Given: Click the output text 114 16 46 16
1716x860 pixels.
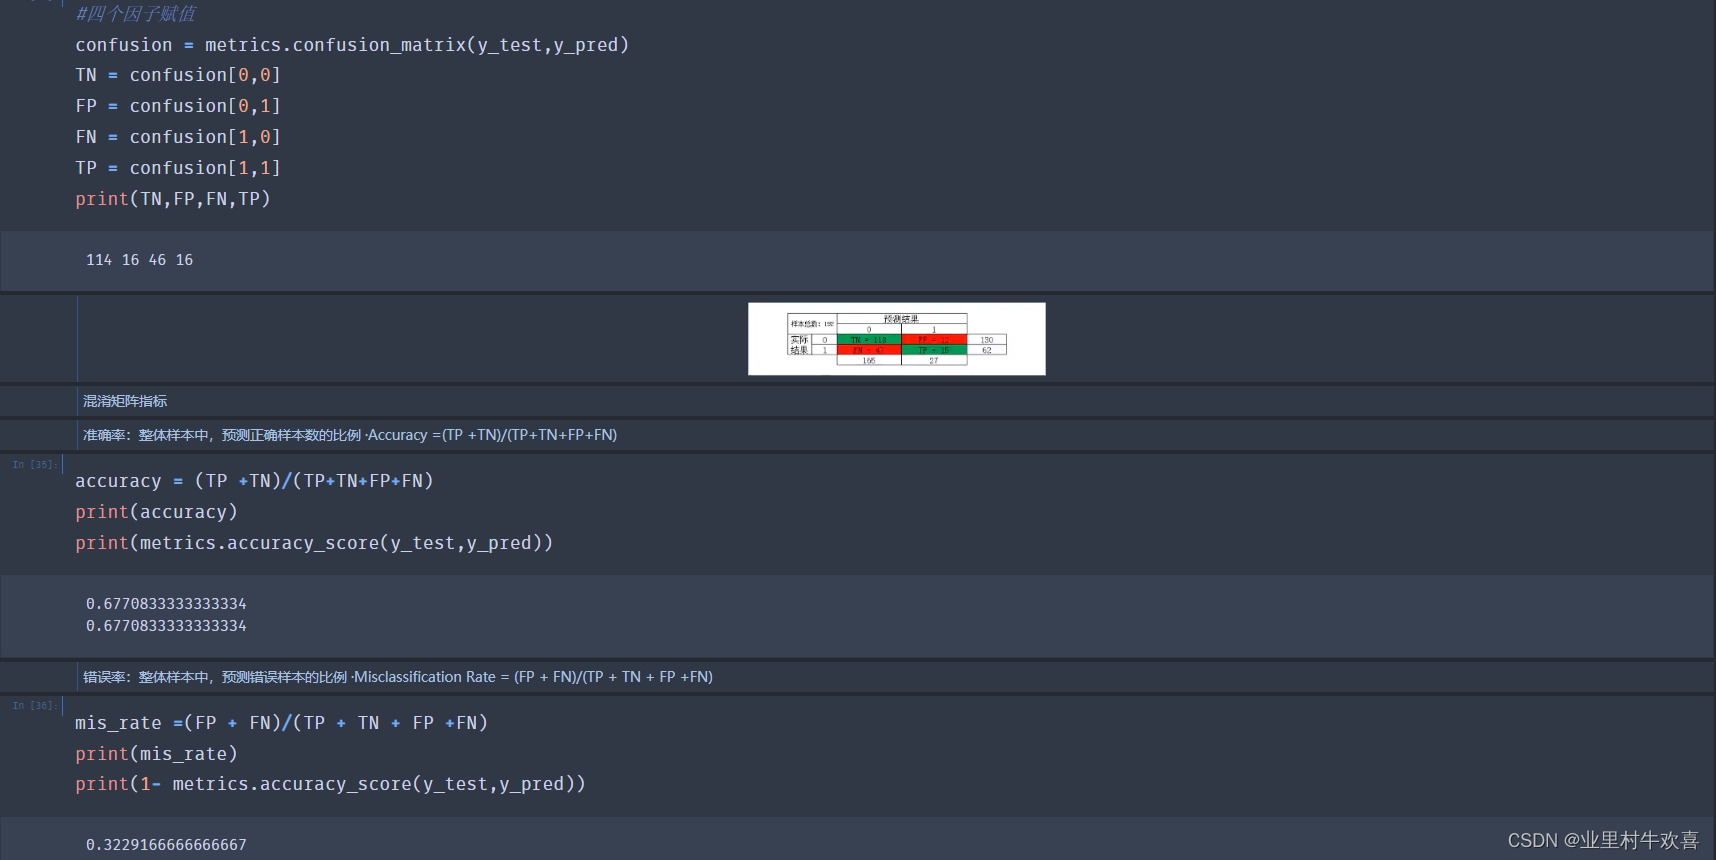Looking at the screenshot, I should pos(140,260).
